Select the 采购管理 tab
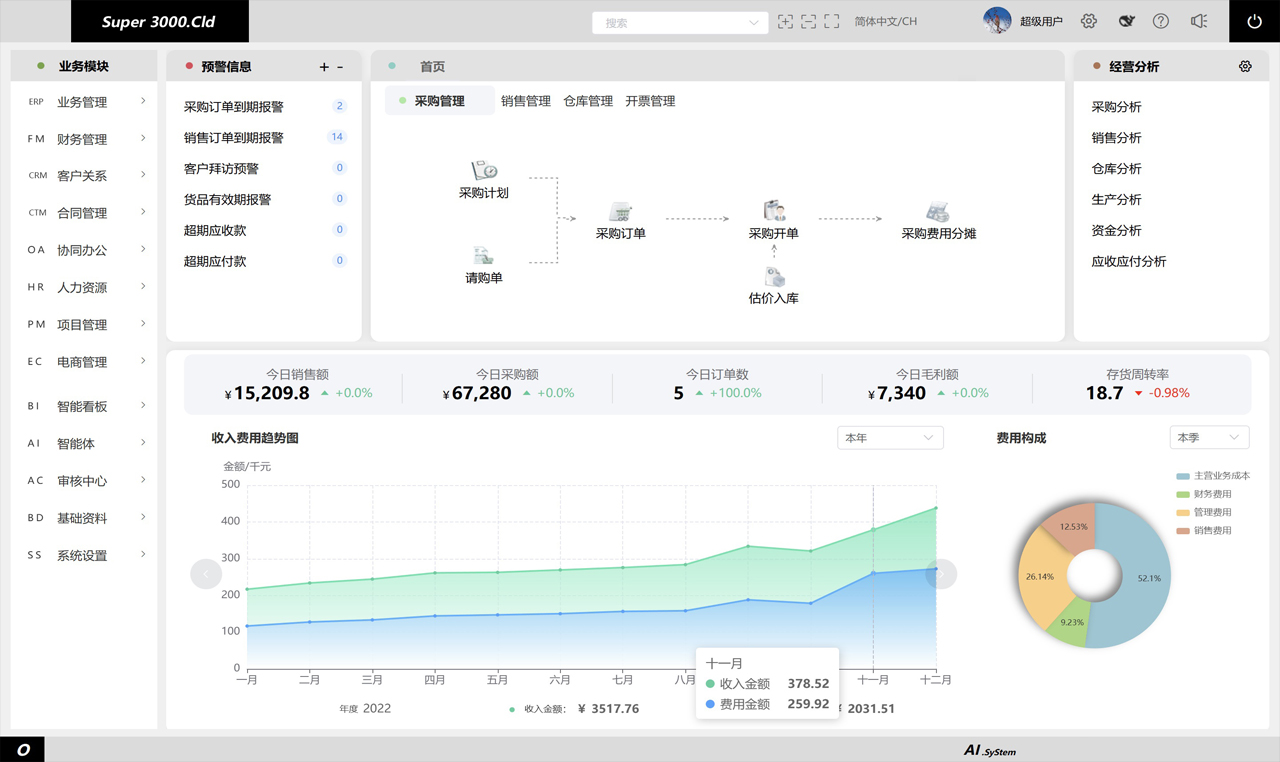1280x762 pixels. coord(439,101)
